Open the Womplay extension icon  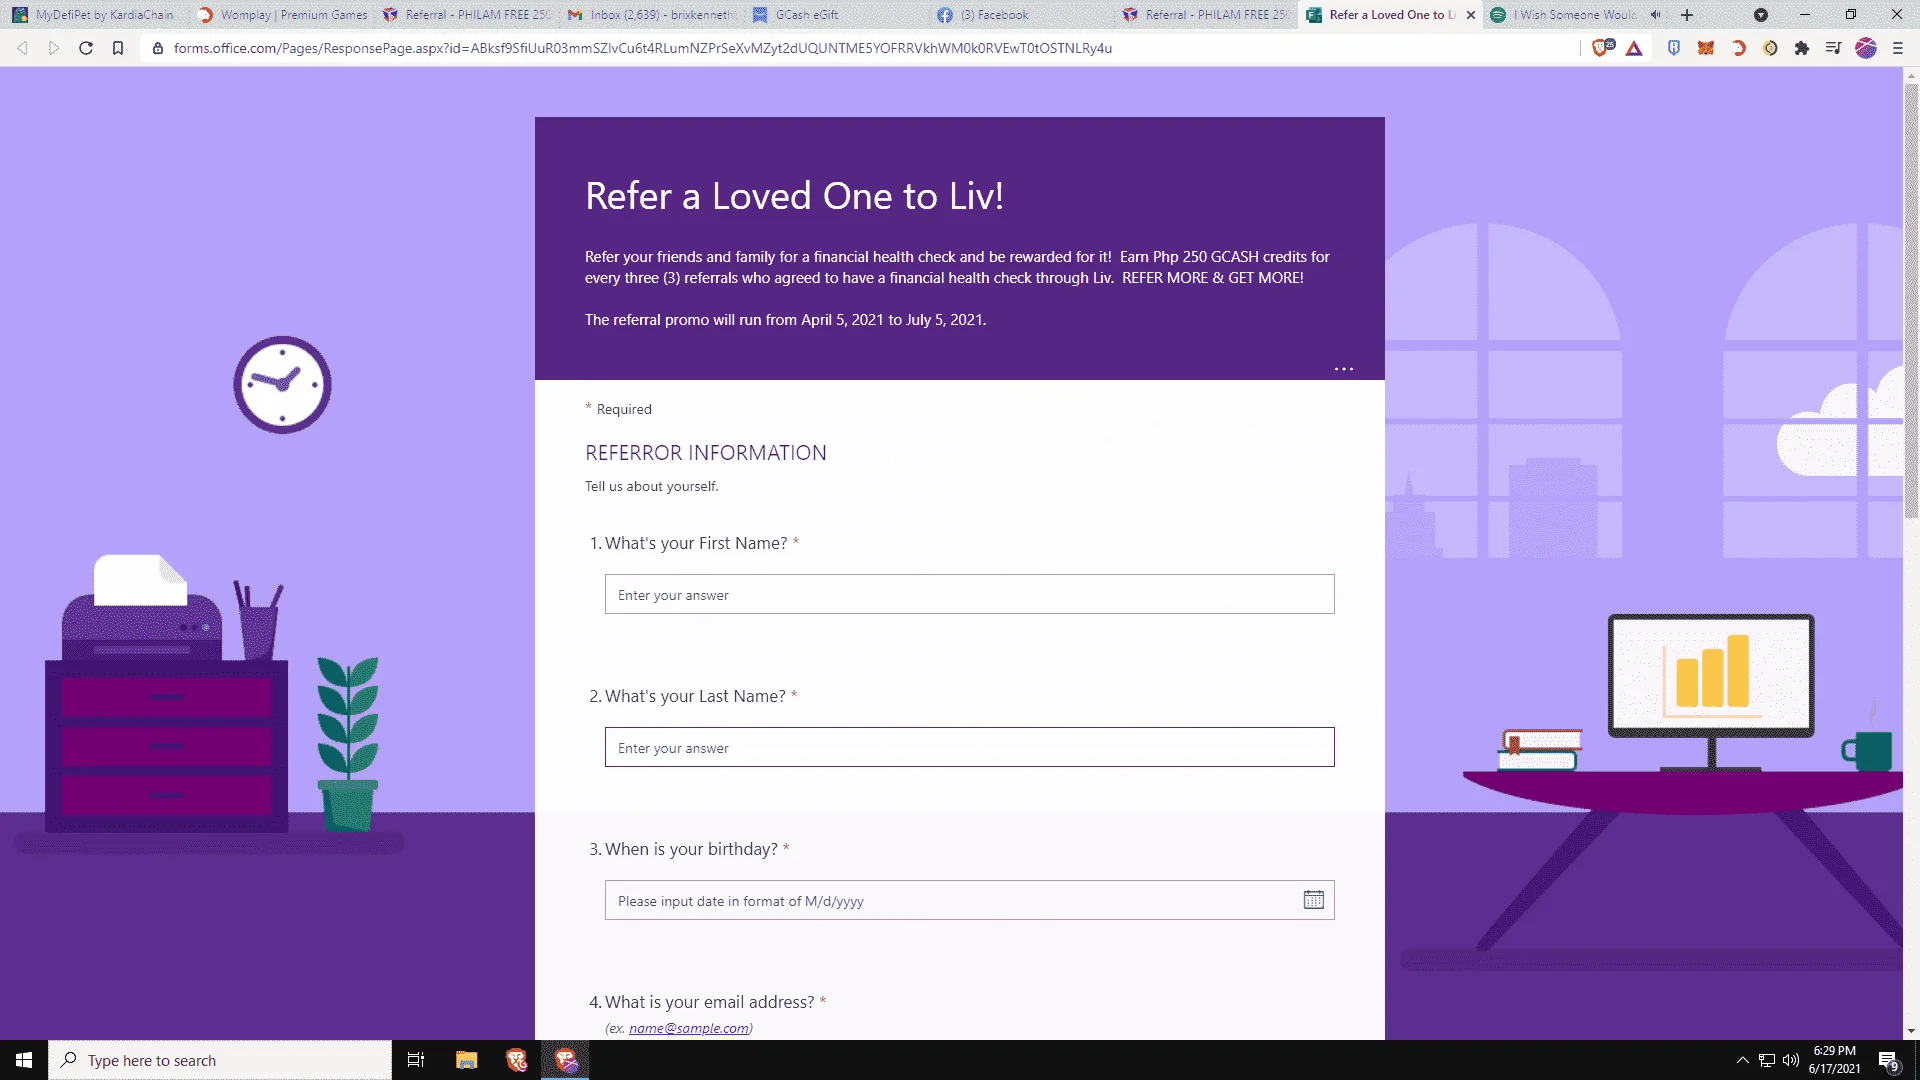point(1738,48)
